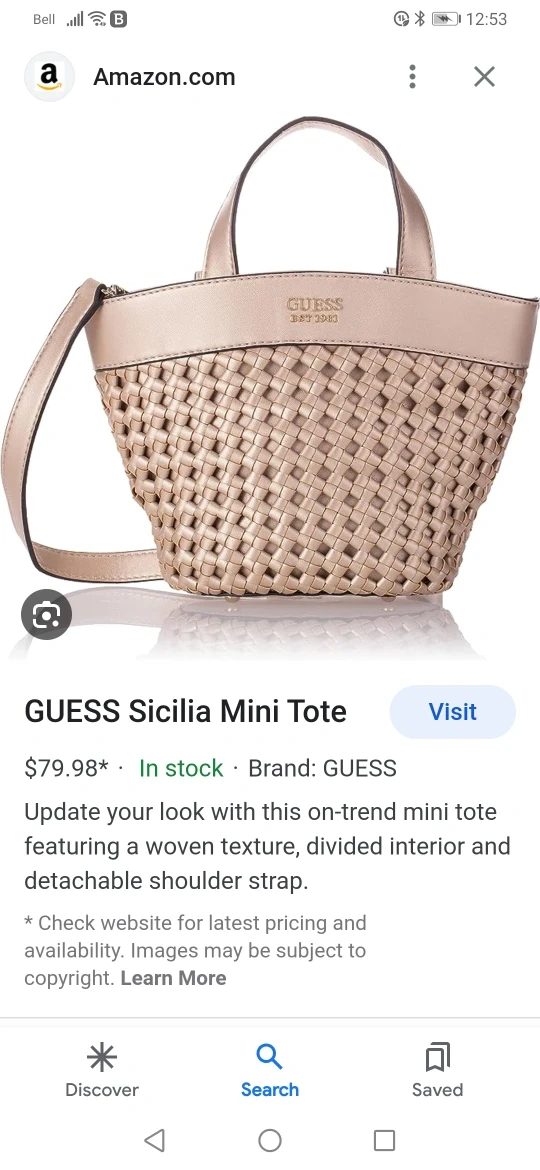Image resolution: width=540 pixels, height=1170 pixels.
Task: Tap the GUESS Sicilia Mini Tote title
Action: (186, 712)
